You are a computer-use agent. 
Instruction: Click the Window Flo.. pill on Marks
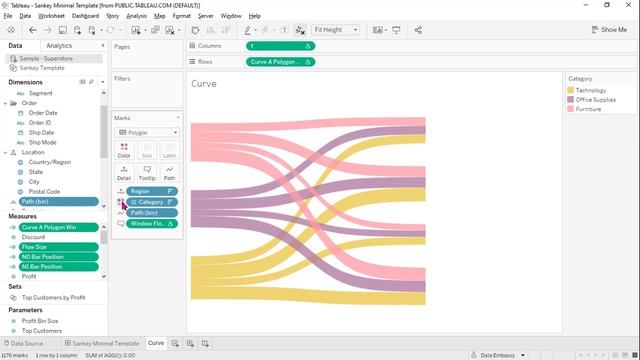[152, 224]
